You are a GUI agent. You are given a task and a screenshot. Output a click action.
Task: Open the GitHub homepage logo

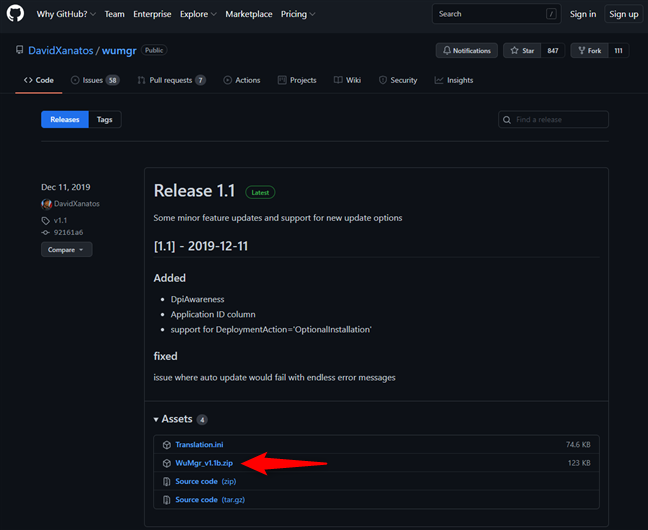(x=15, y=14)
